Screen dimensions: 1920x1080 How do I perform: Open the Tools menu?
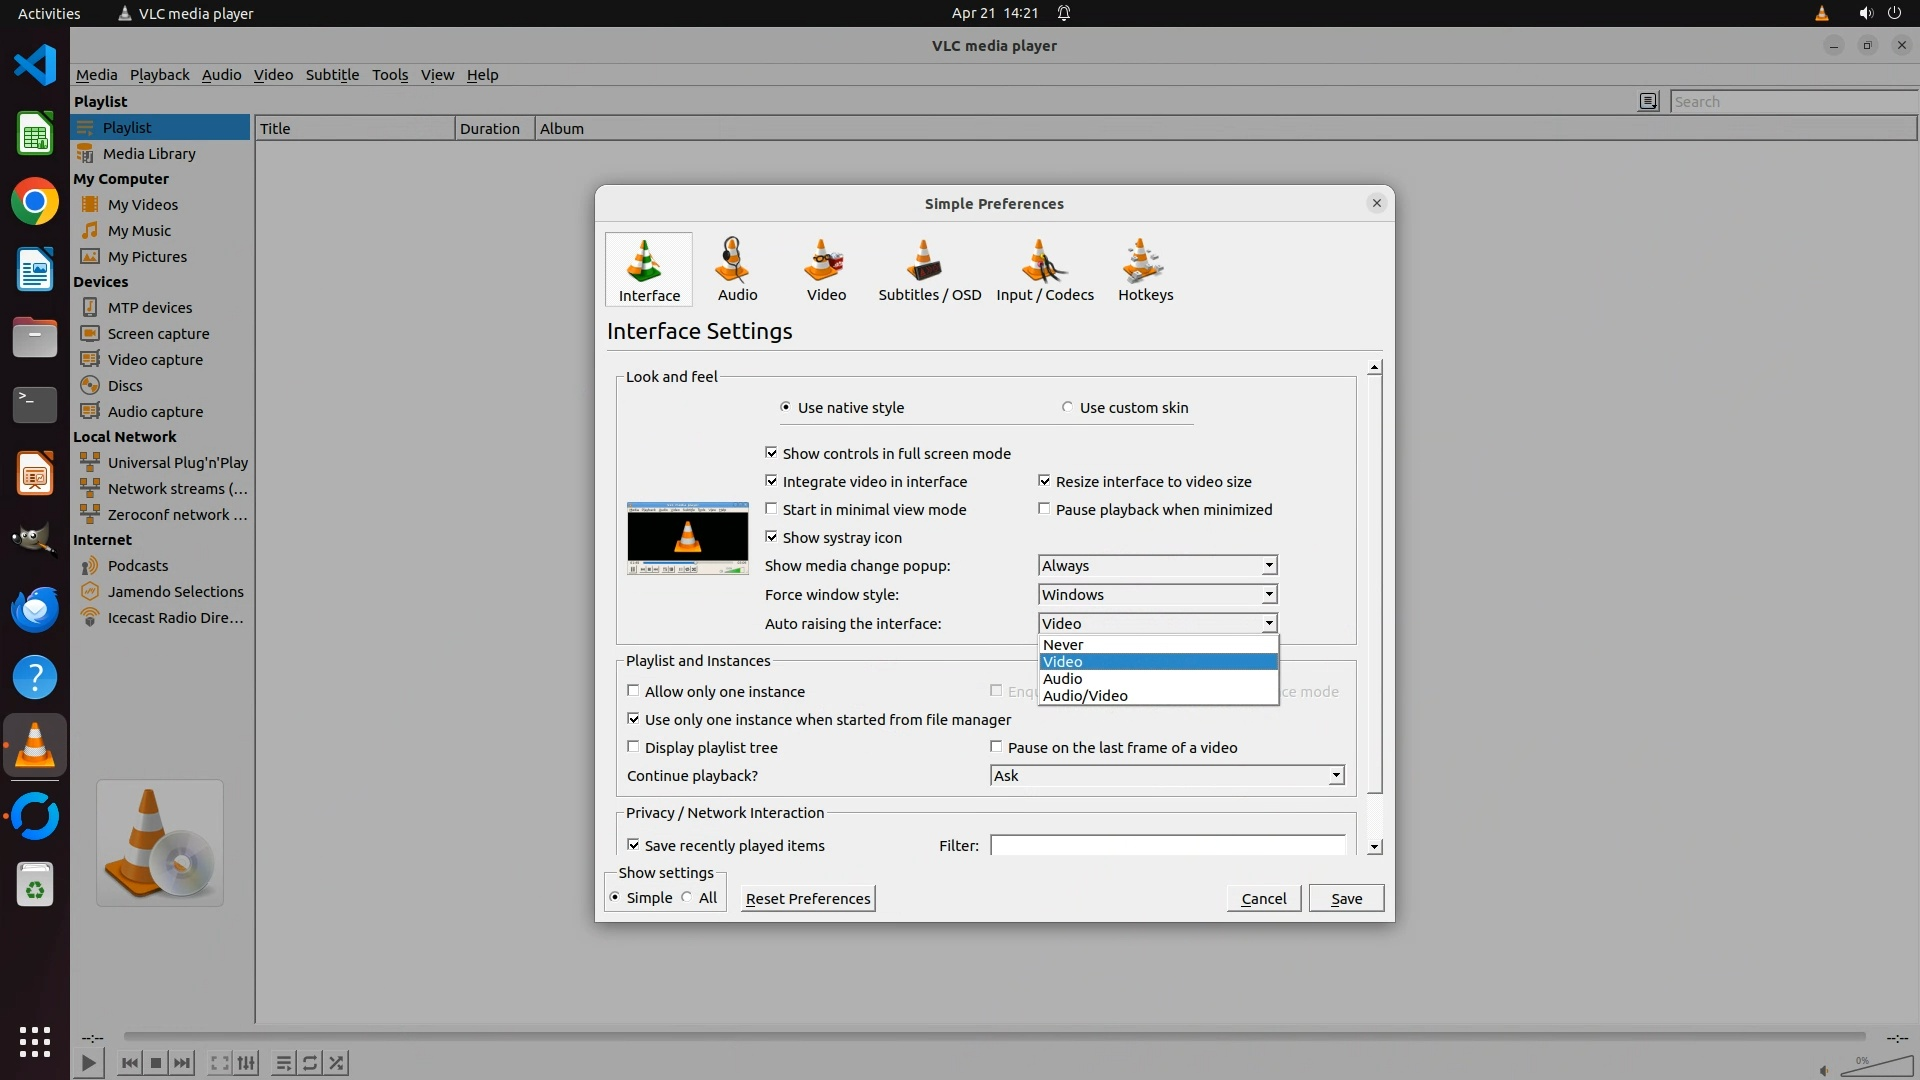tap(389, 75)
